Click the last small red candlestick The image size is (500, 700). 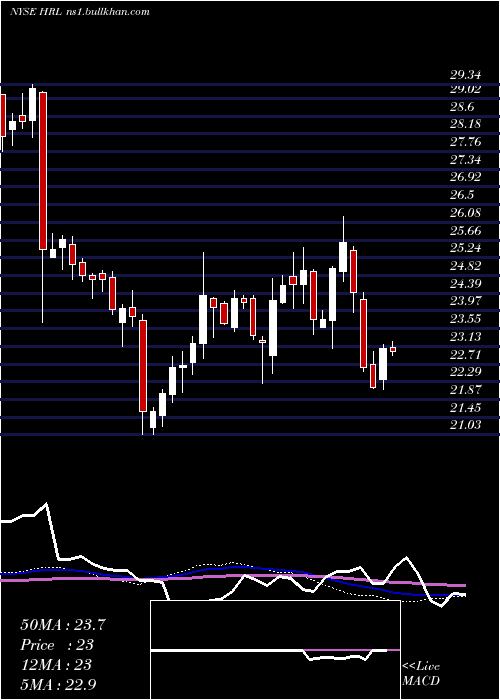pyautogui.click(x=393, y=349)
